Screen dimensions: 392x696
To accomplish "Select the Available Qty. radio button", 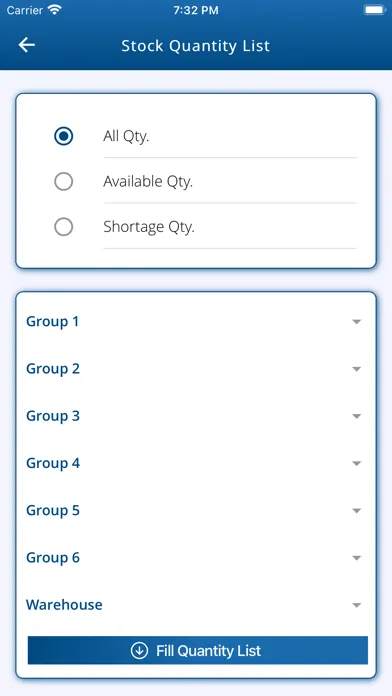I will [63, 182].
